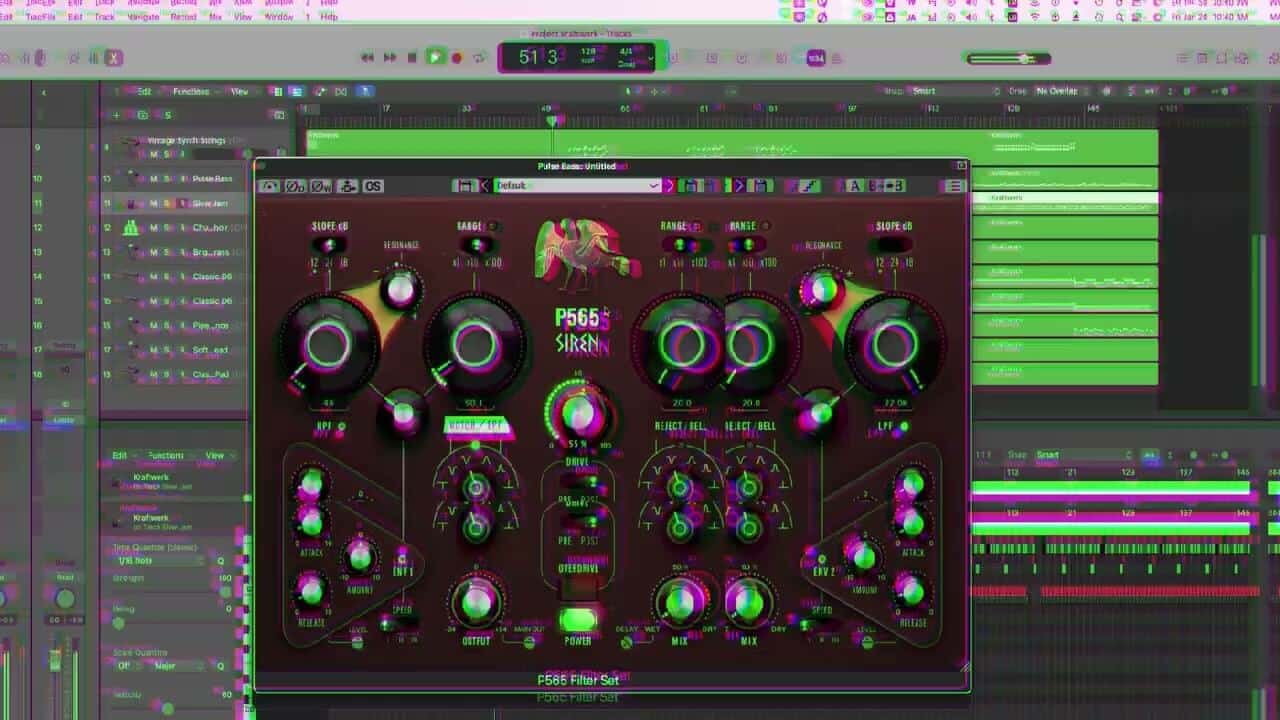Copy state with B to B button
Image resolution: width=1280 pixels, height=720 pixels.
coord(886,186)
